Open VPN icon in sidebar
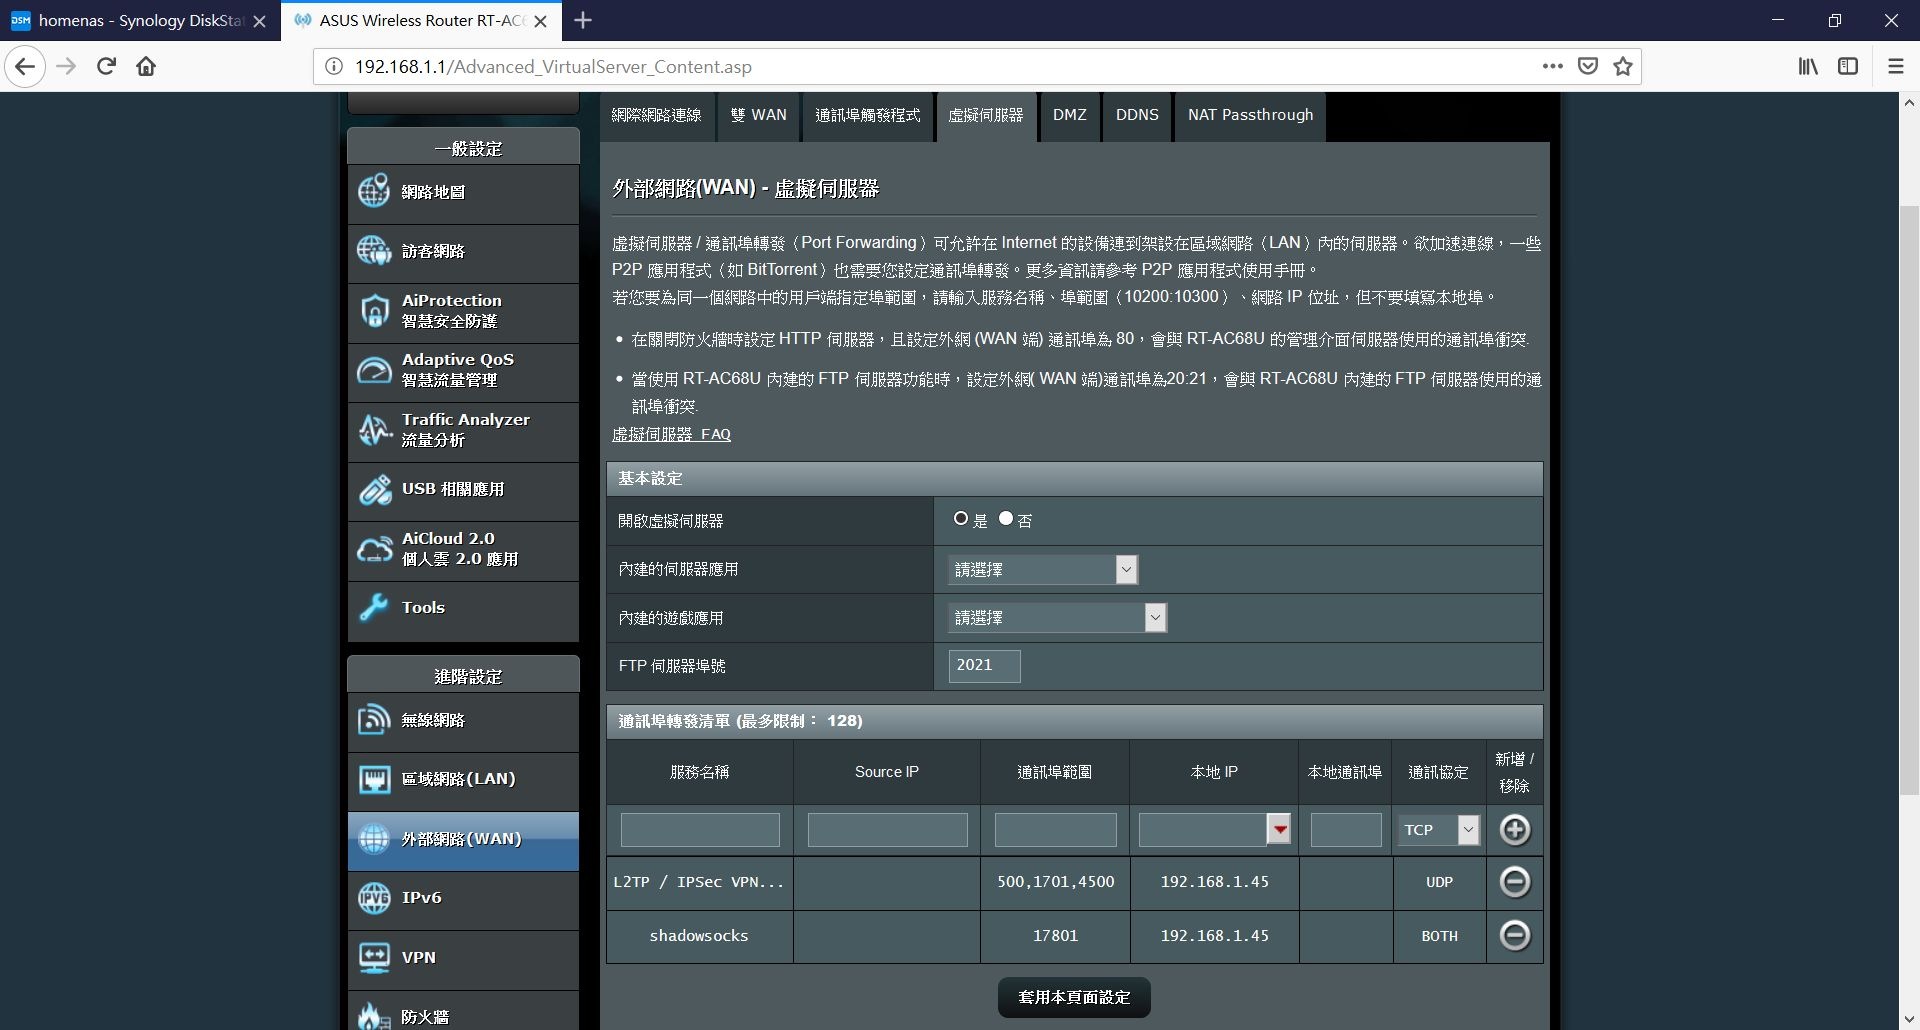 (x=374, y=957)
